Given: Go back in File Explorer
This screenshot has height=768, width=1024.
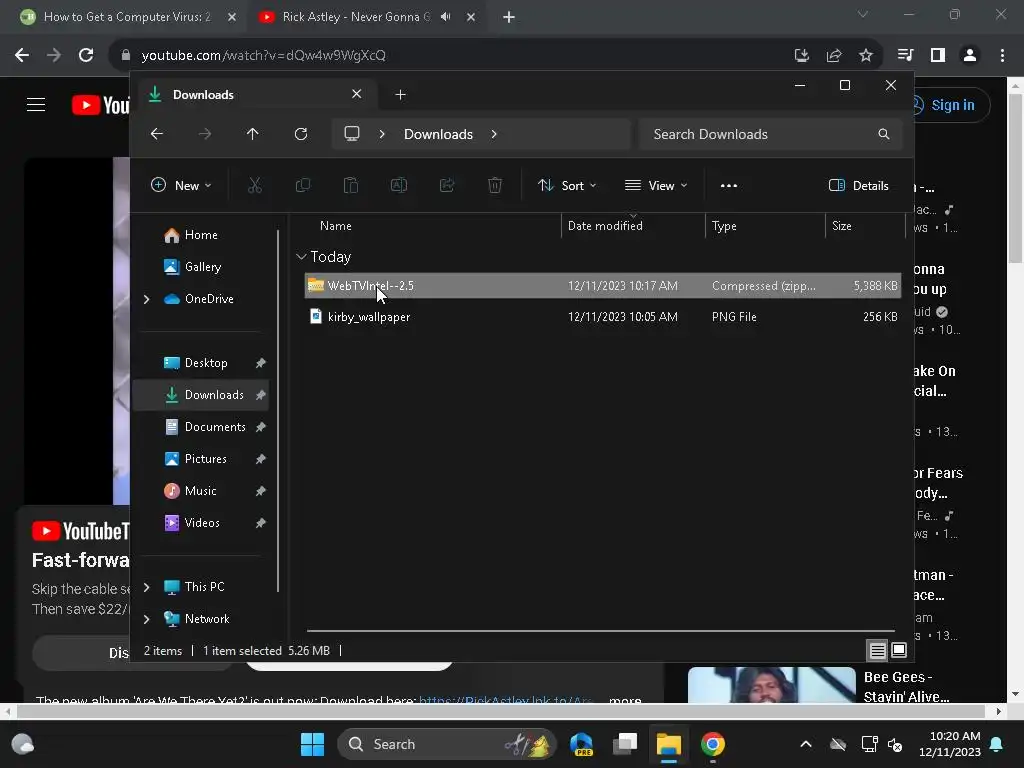Looking at the screenshot, I should pyautogui.click(x=157, y=134).
